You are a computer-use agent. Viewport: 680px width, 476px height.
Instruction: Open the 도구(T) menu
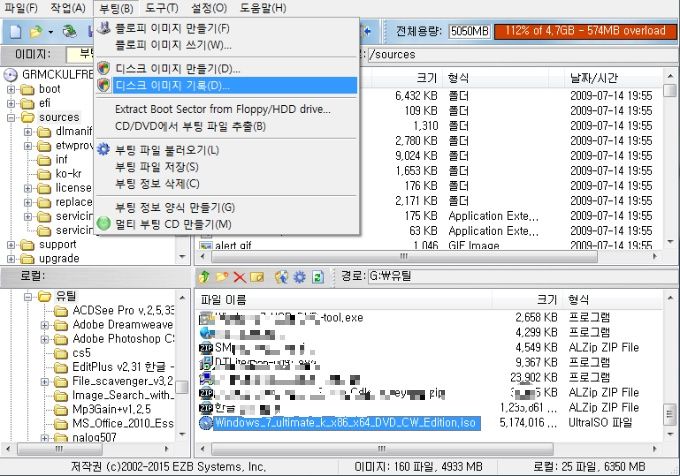point(161,8)
